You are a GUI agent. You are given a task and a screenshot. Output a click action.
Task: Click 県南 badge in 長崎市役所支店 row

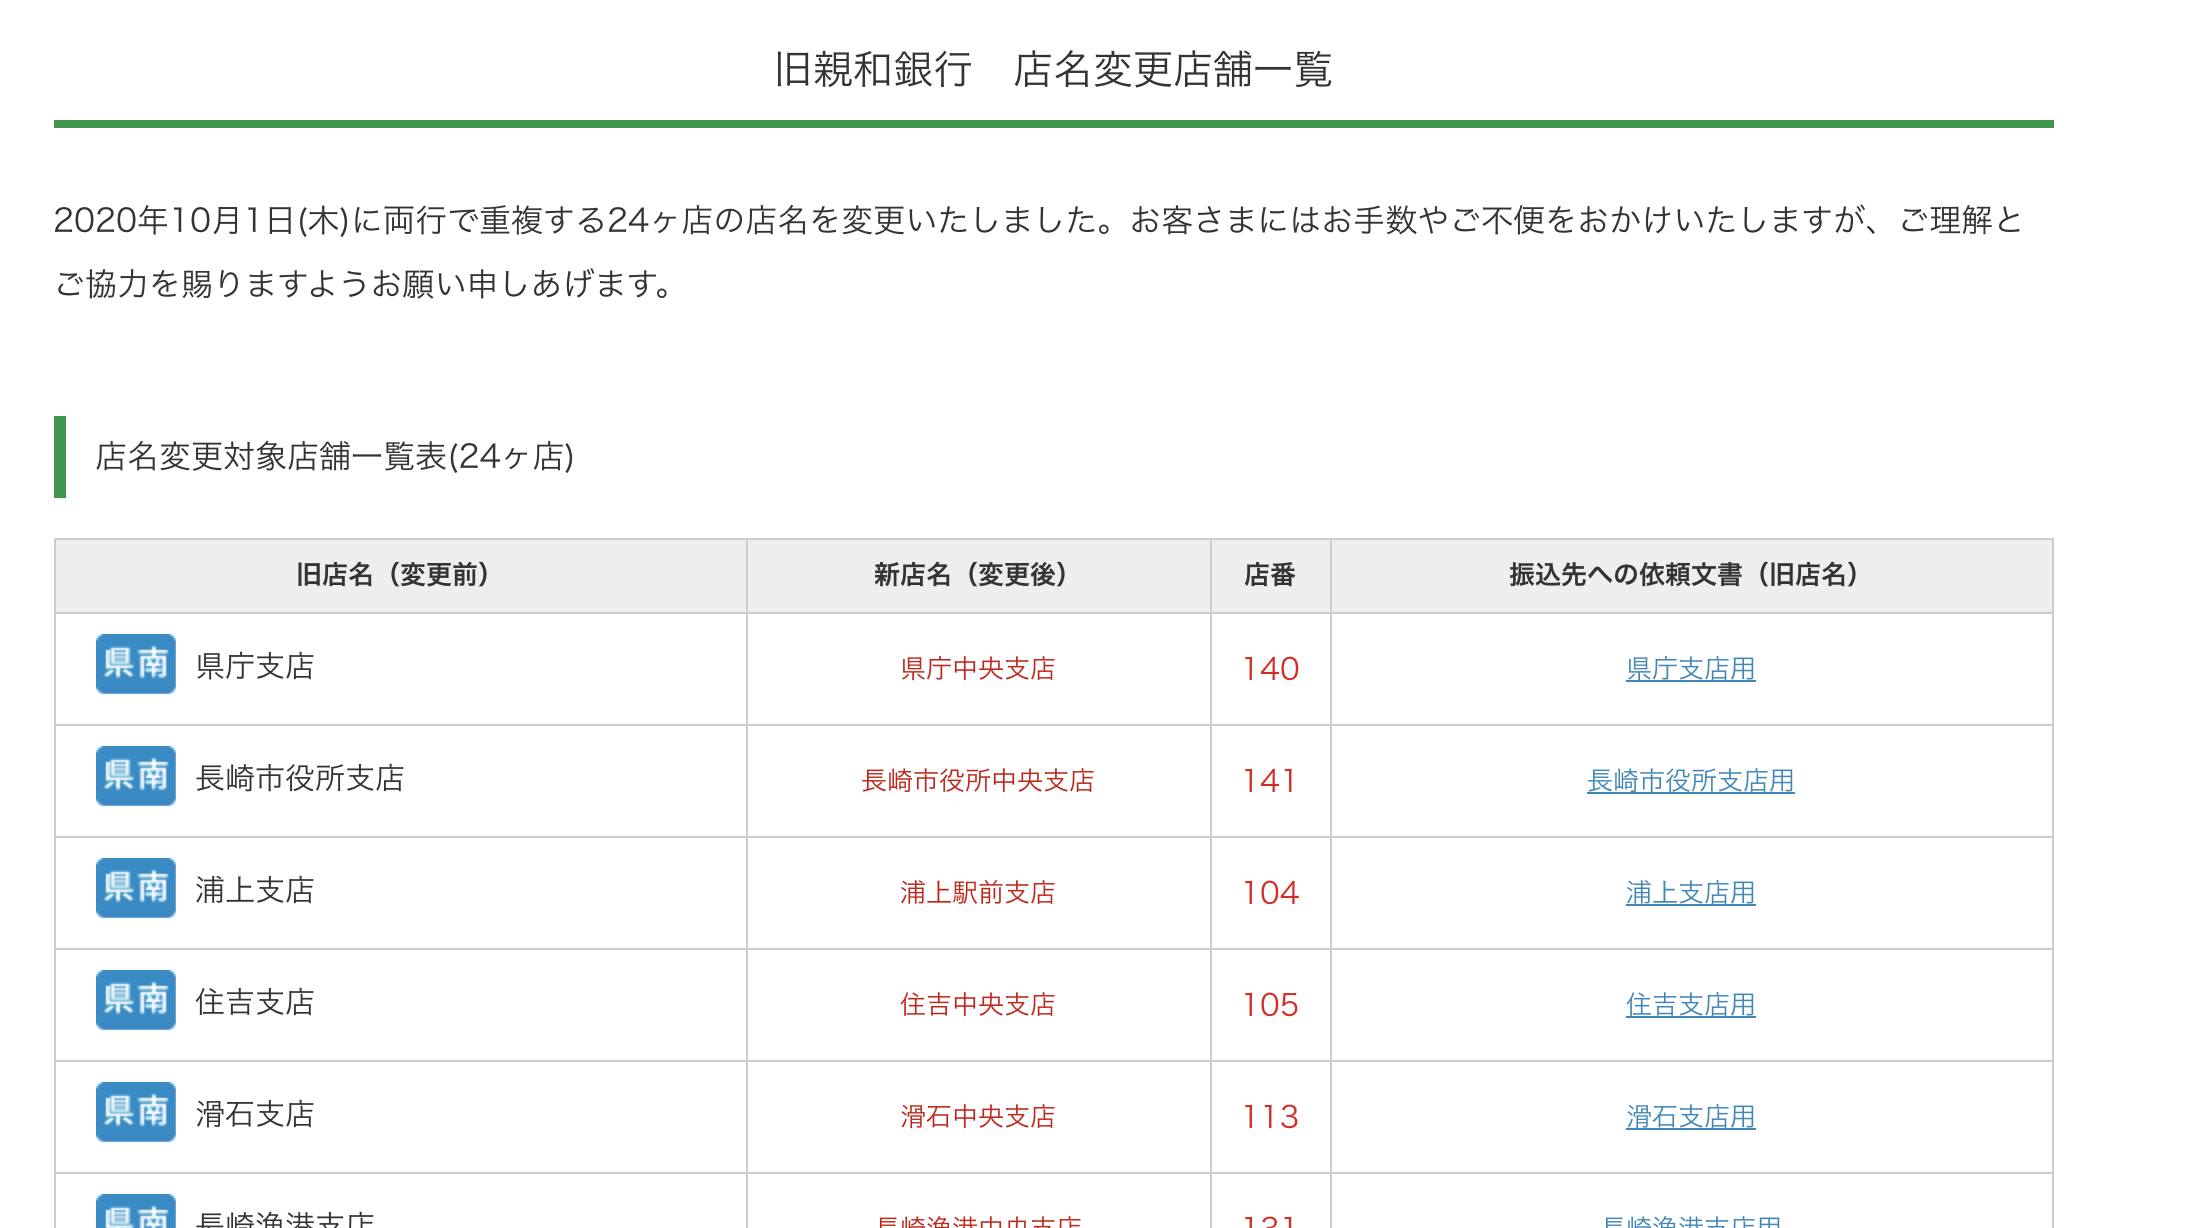coord(135,776)
